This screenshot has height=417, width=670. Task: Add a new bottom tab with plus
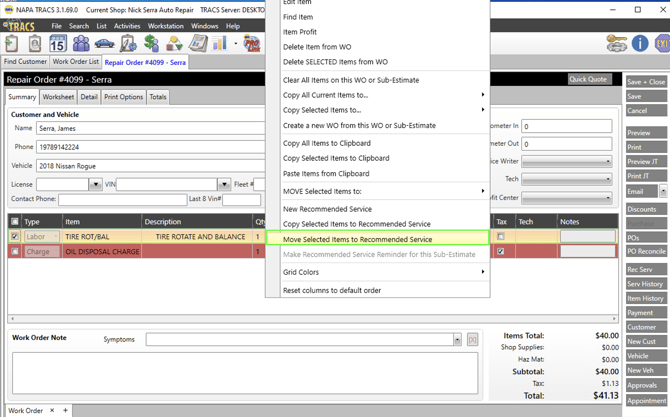pyautogui.click(x=65, y=410)
